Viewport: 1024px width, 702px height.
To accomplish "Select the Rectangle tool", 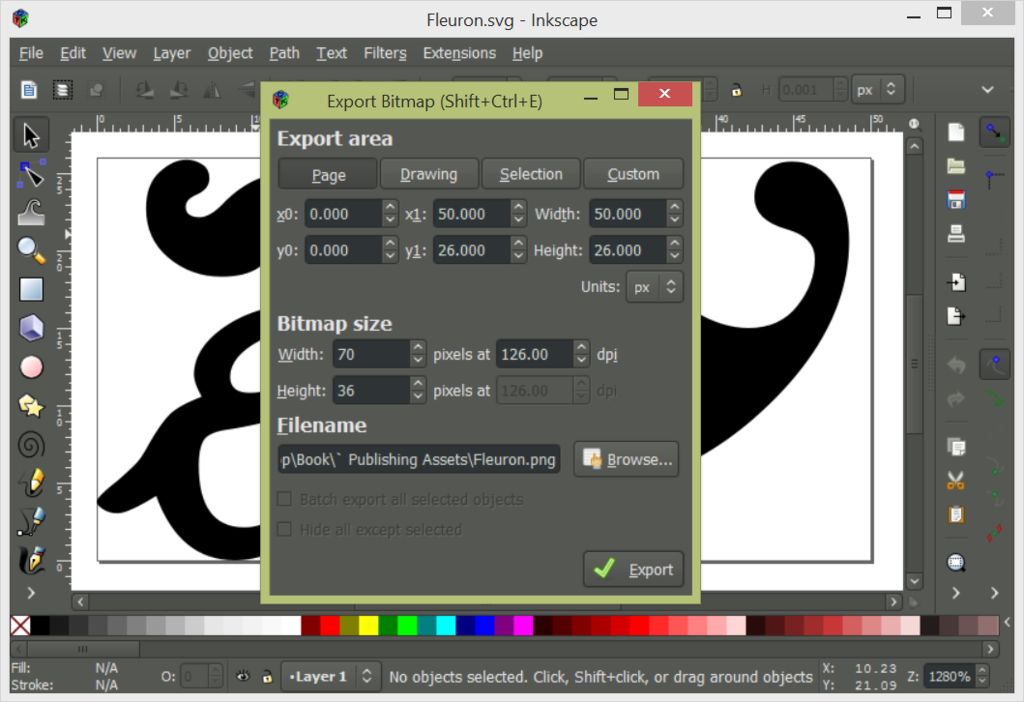I will click(31, 289).
